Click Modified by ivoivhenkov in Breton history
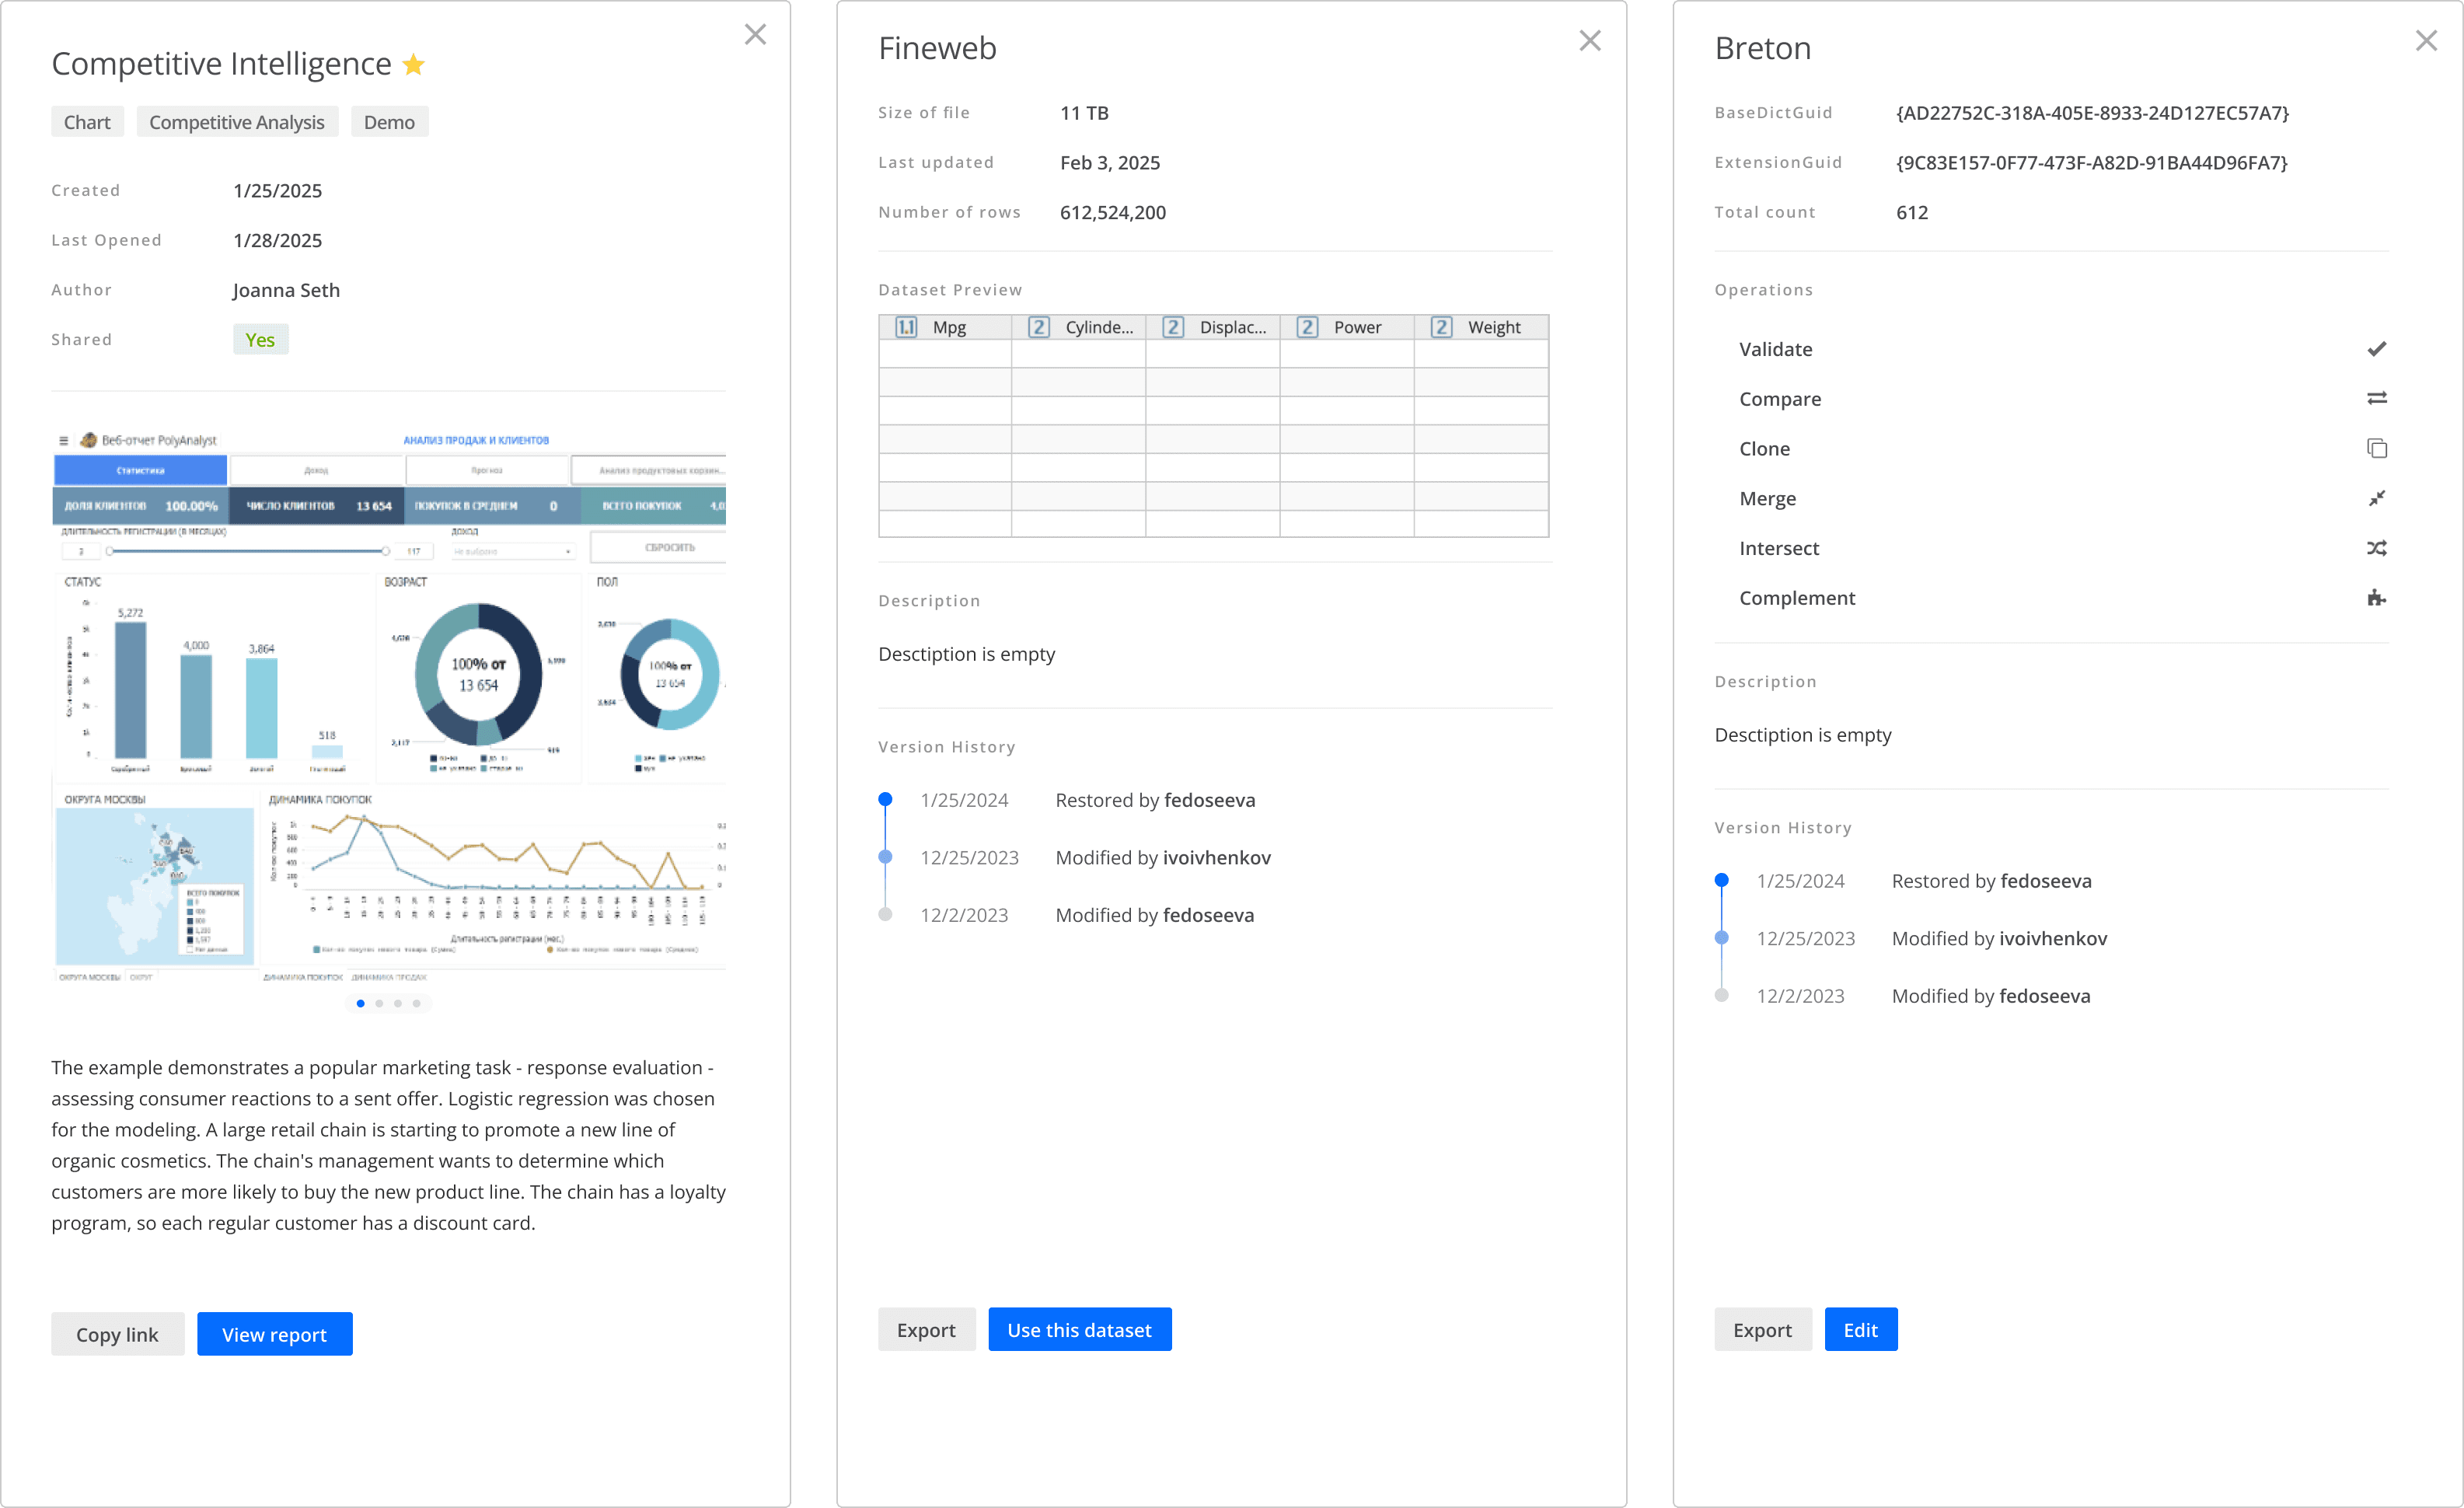This screenshot has height=1508, width=2464. tap(1999, 938)
